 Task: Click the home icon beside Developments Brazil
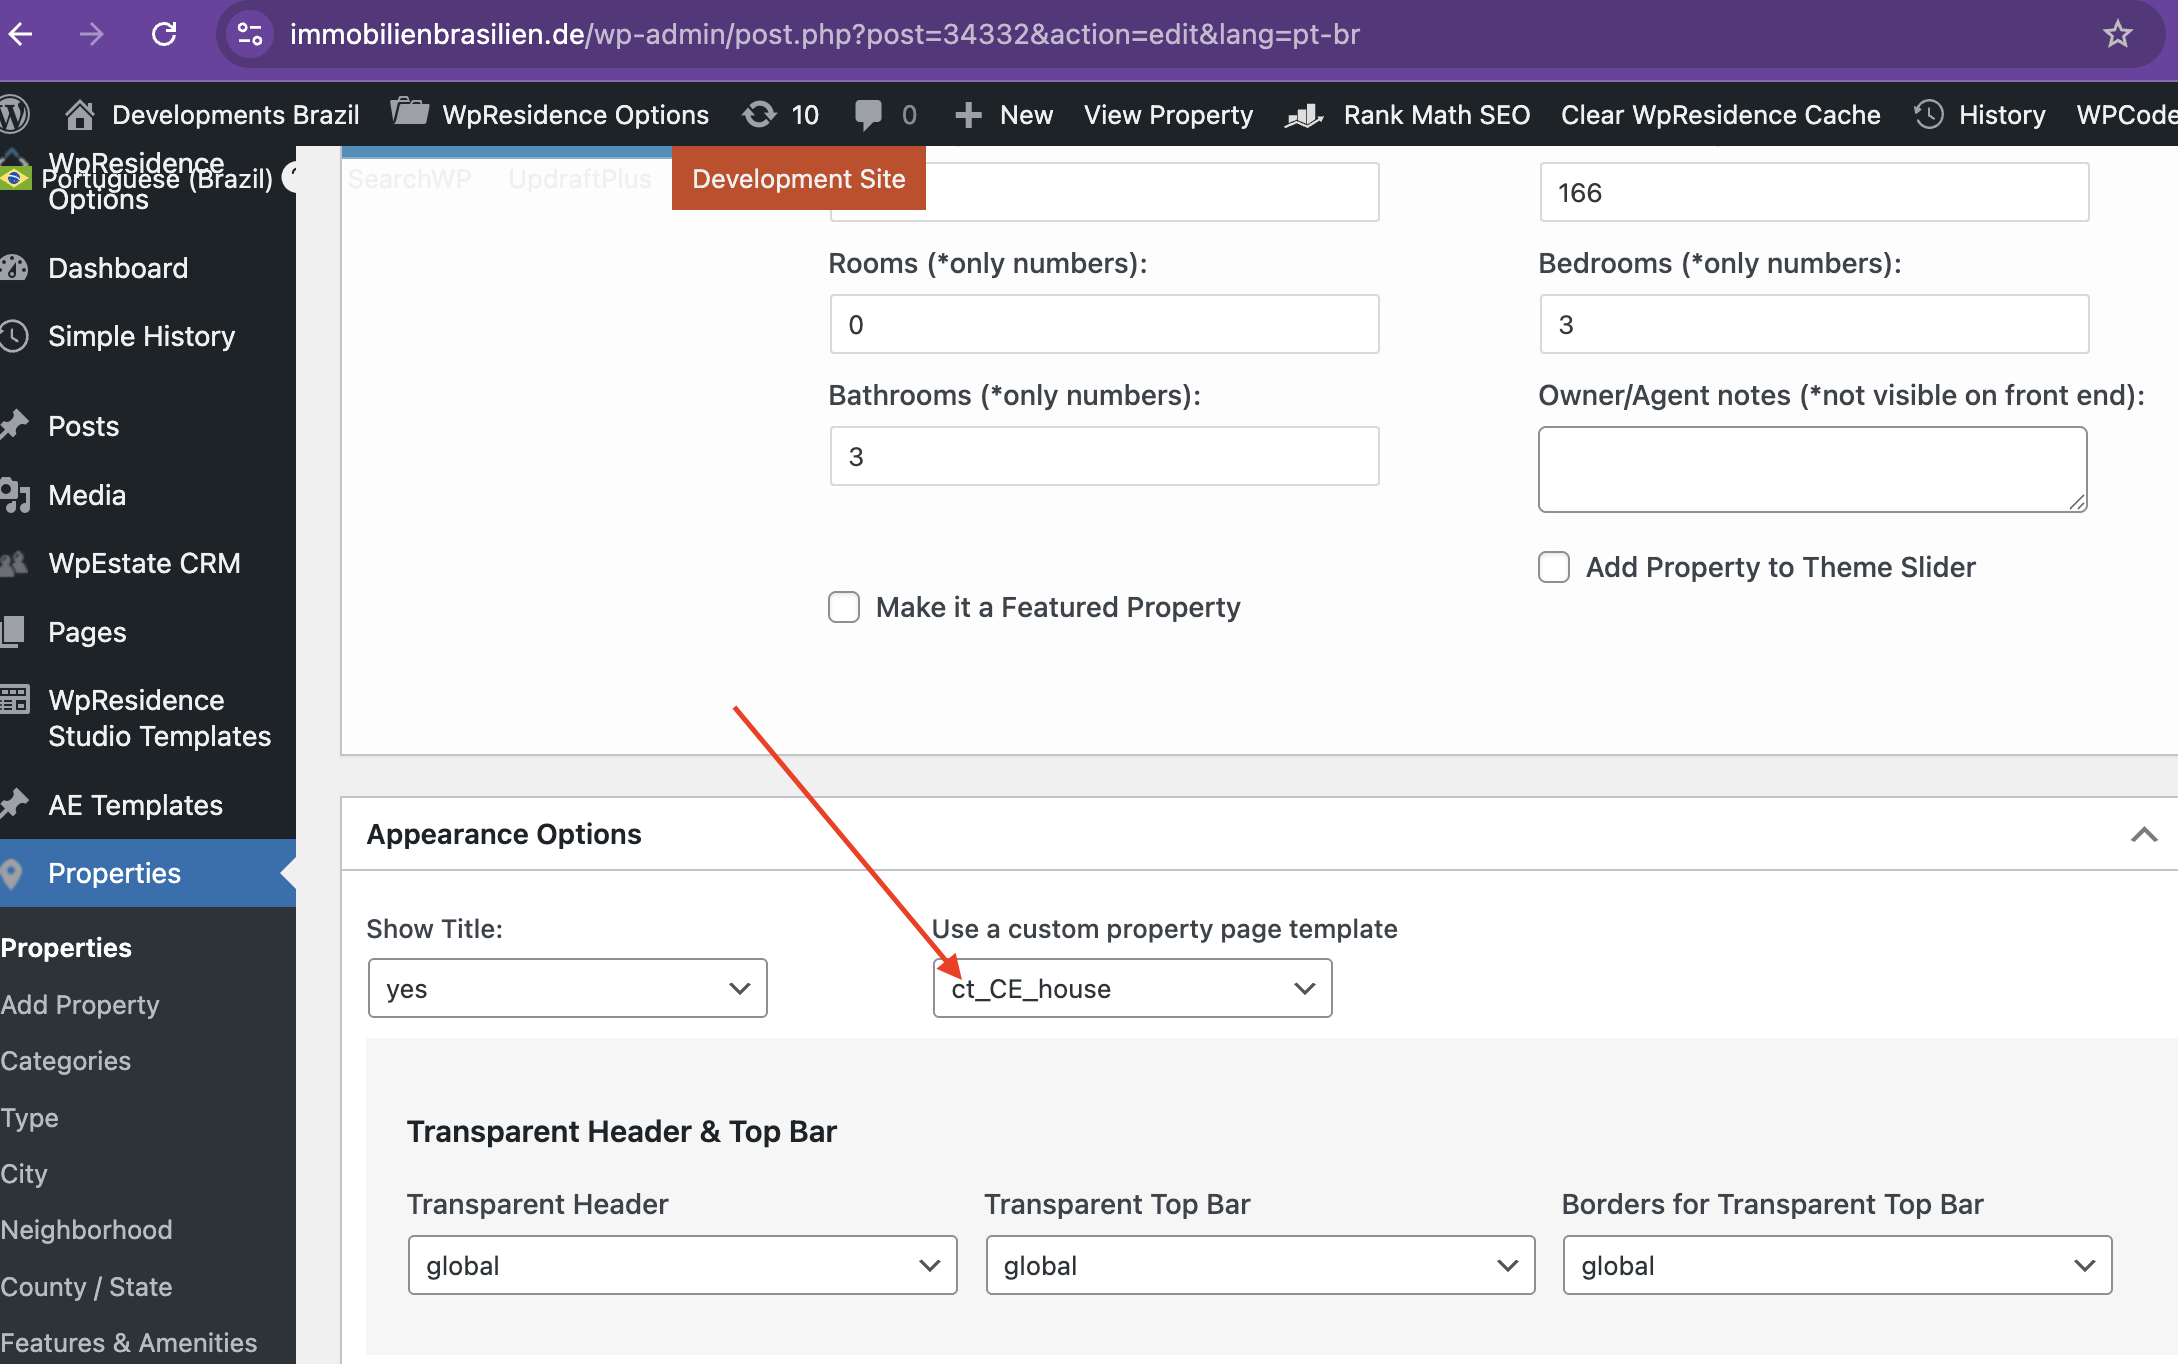(x=80, y=114)
